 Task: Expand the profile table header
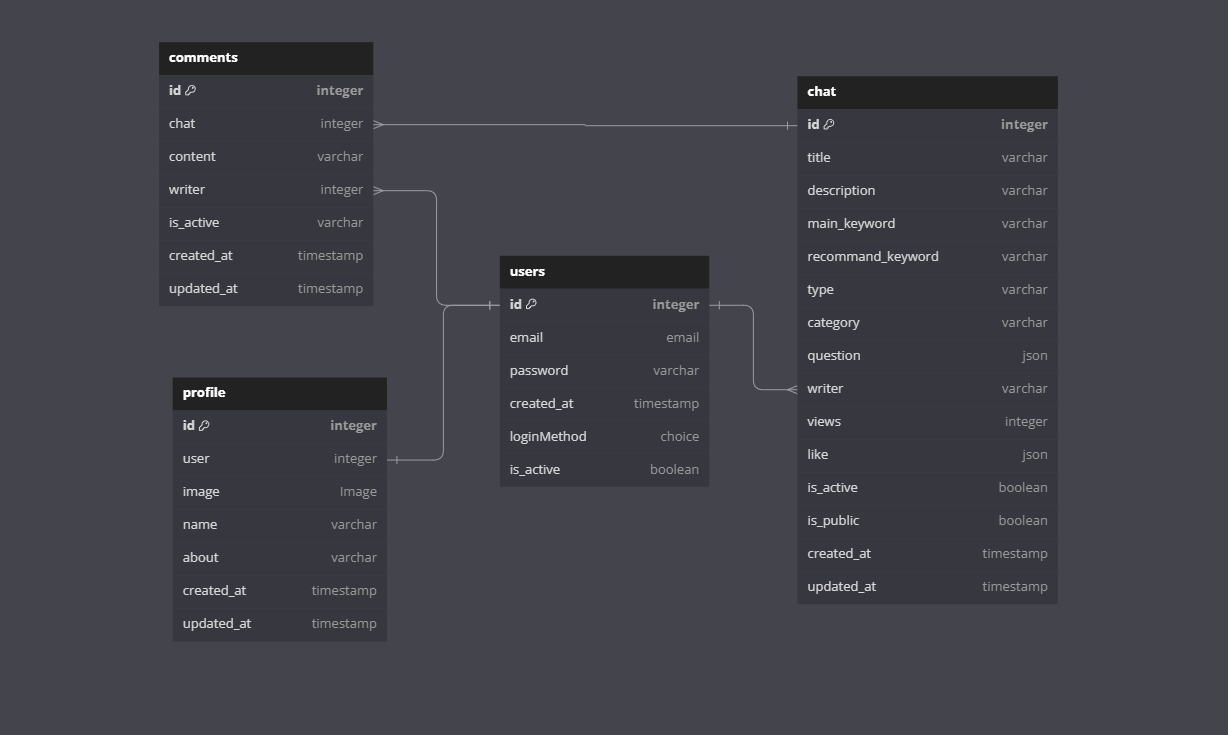click(x=279, y=393)
